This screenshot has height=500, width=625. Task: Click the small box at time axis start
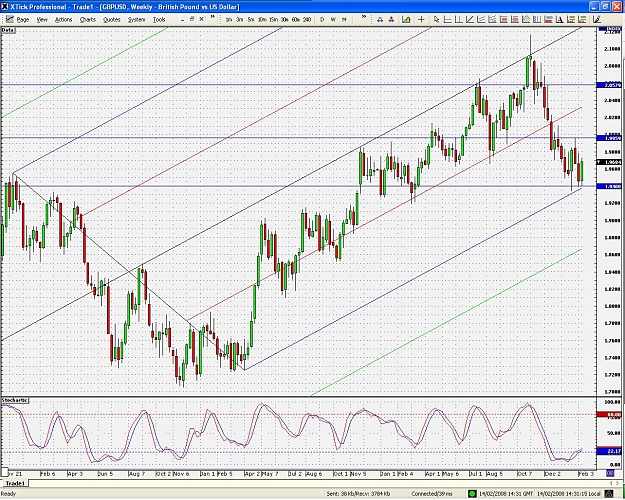[x=4, y=472]
